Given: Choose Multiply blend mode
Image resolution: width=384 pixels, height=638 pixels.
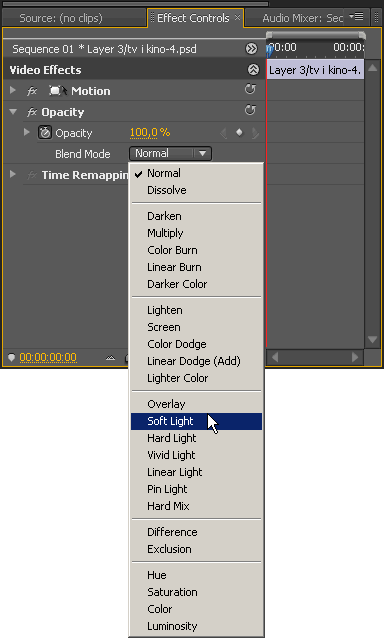Looking at the screenshot, I should click(196, 233).
